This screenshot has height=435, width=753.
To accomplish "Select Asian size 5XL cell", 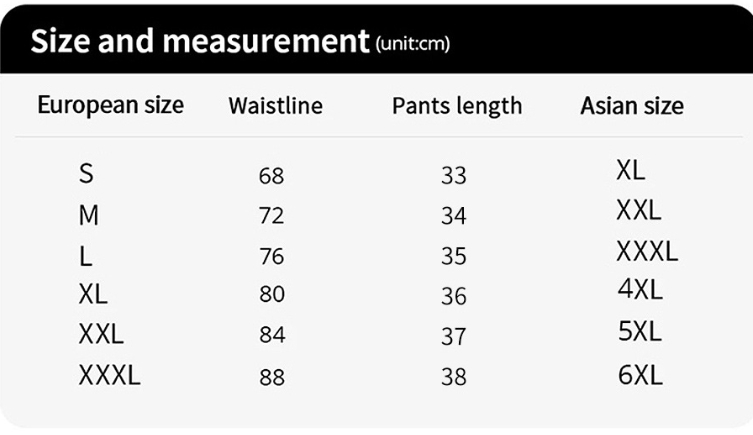I will tap(640, 331).
